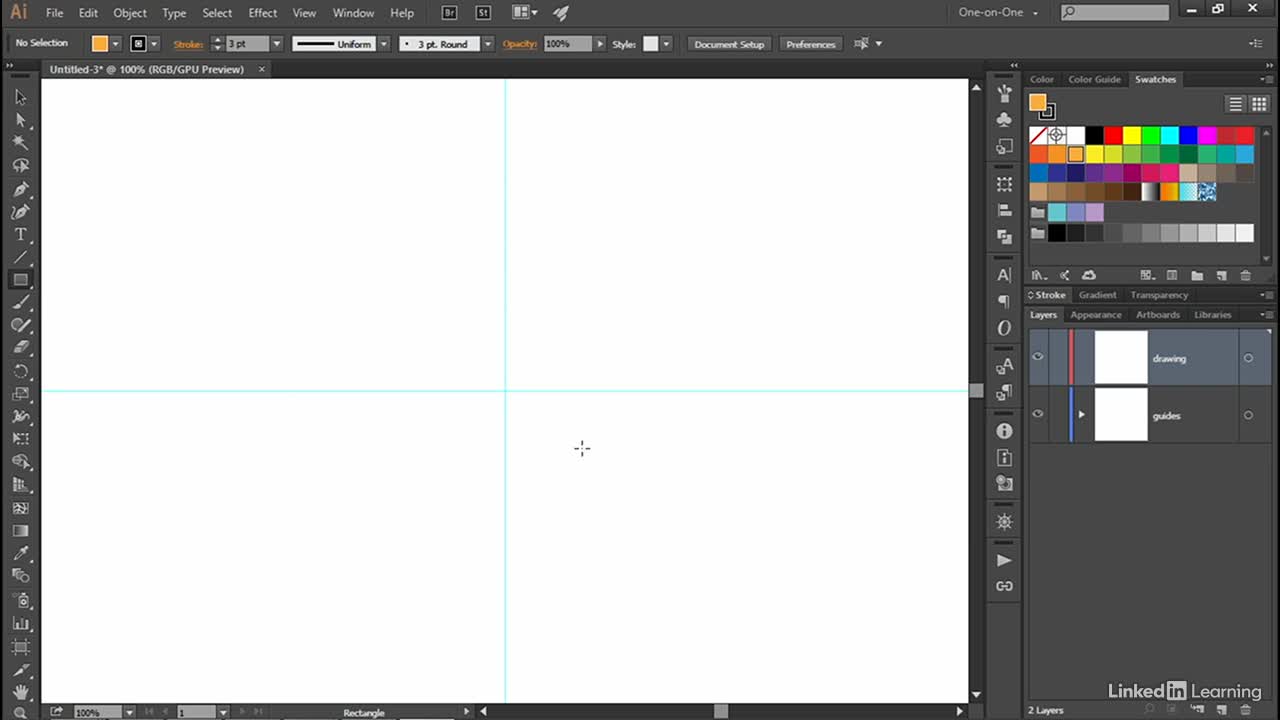Switch to the Gradient tab
The width and height of the screenshot is (1280, 720).
pos(1097,295)
